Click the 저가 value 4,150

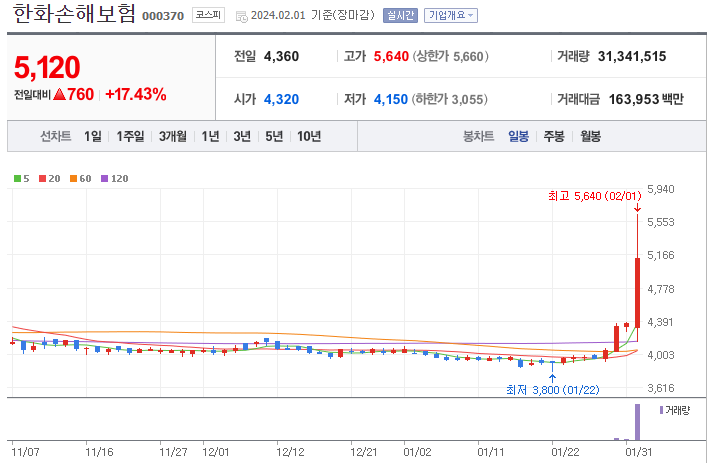391,99
